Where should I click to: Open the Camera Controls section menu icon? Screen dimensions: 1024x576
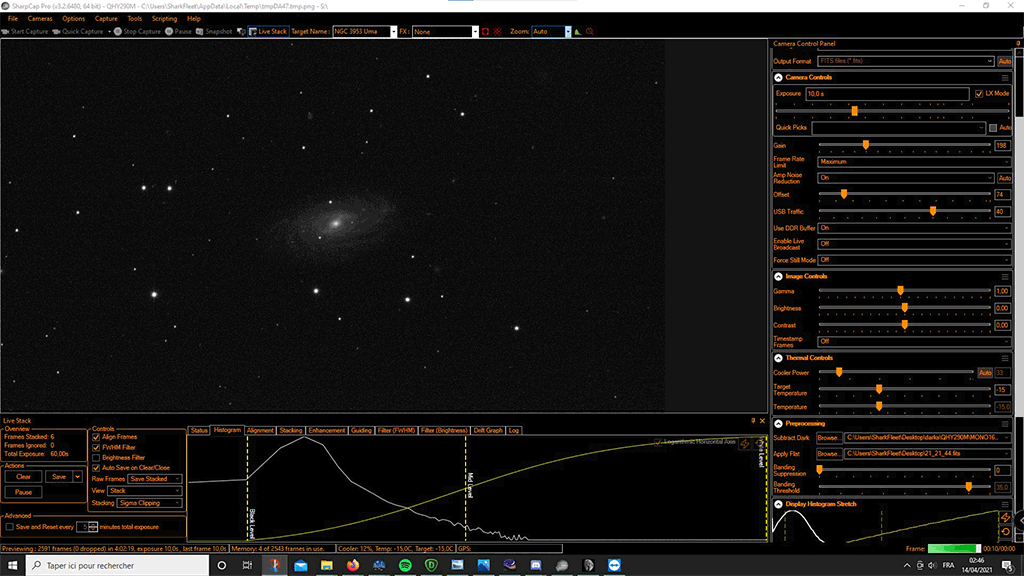(x=1005, y=77)
